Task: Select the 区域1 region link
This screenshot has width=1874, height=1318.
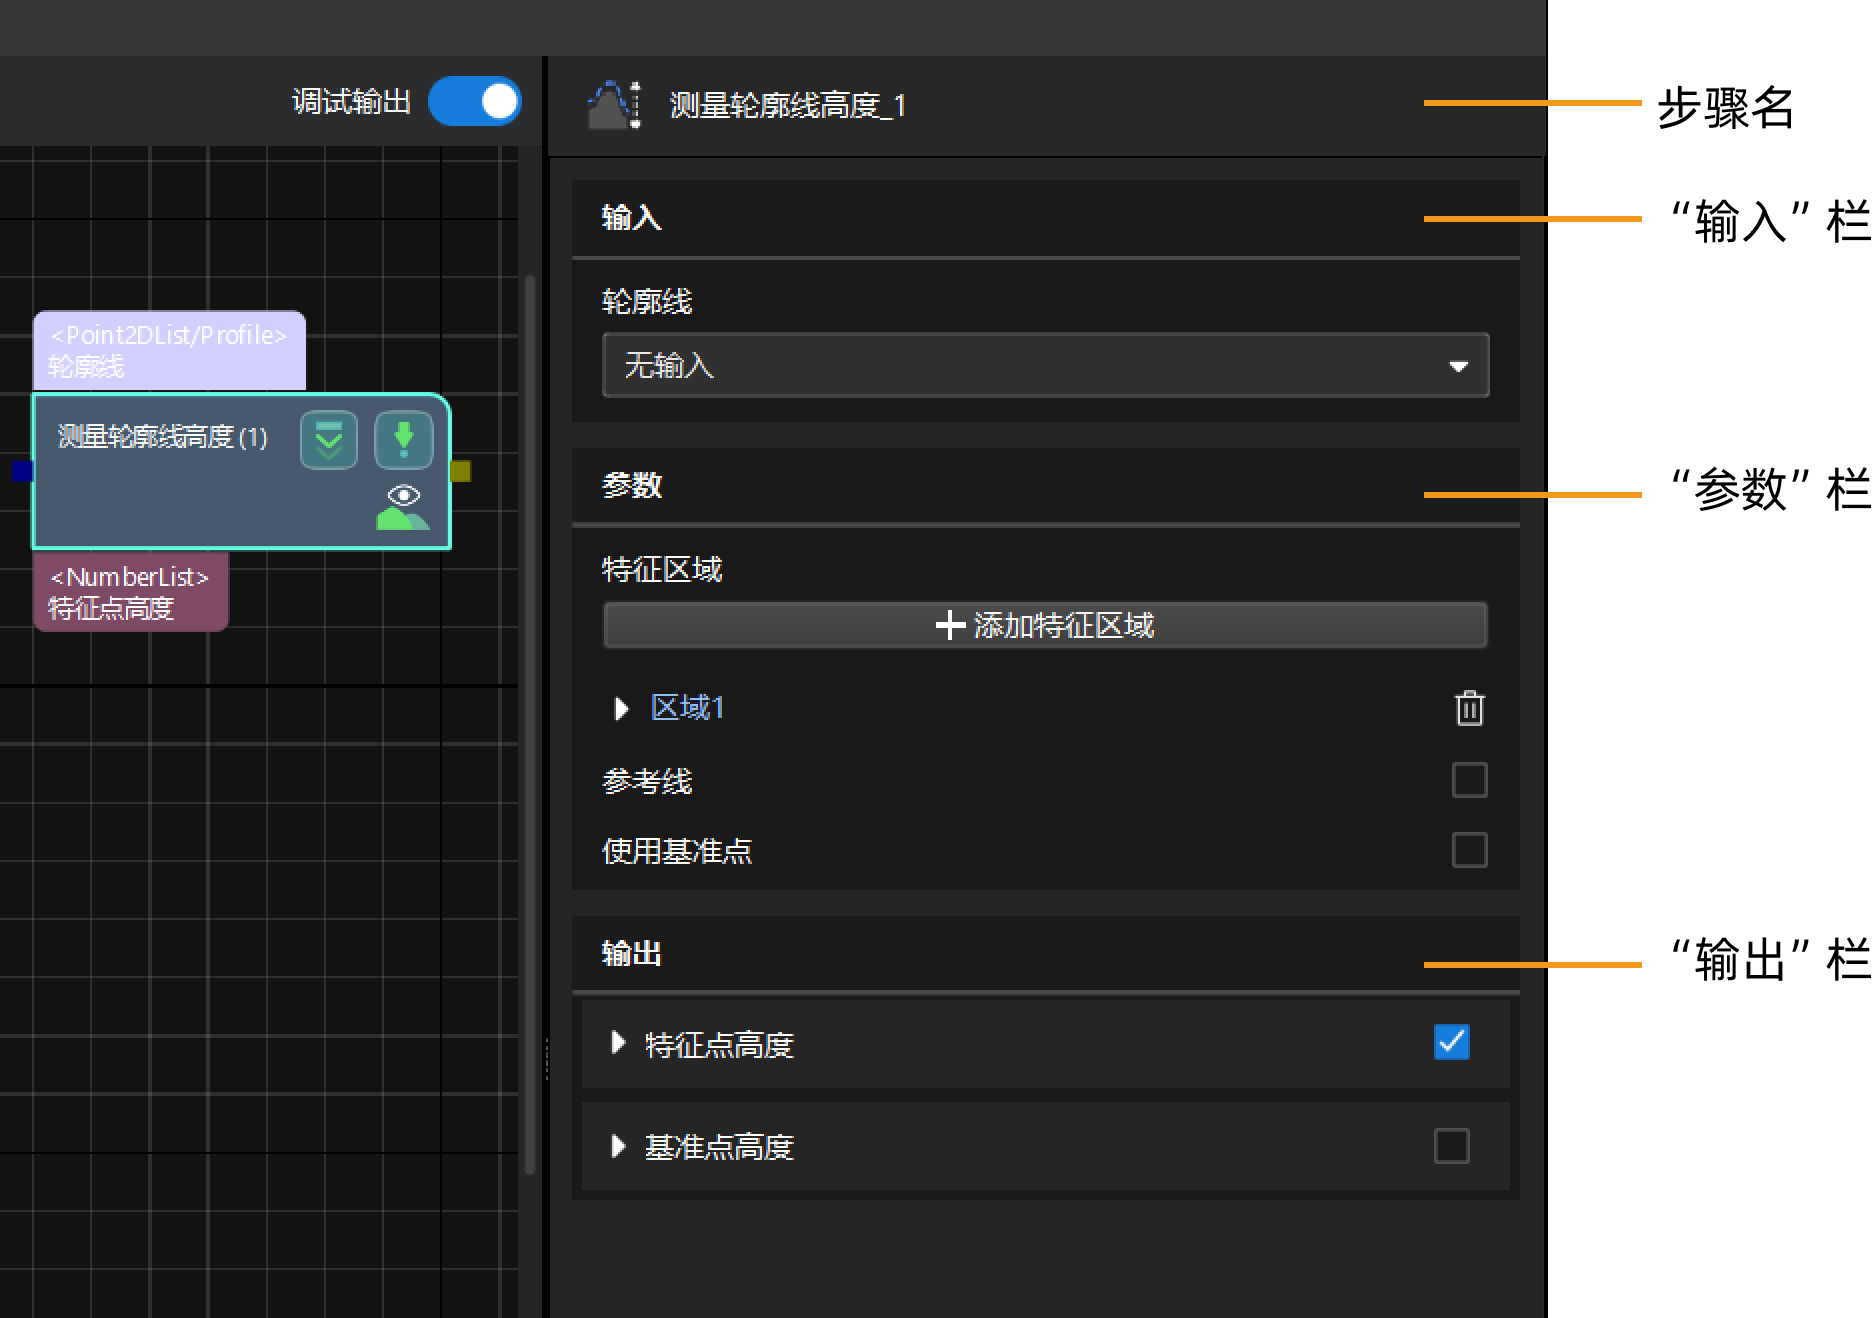Action: [x=688, y=708]
